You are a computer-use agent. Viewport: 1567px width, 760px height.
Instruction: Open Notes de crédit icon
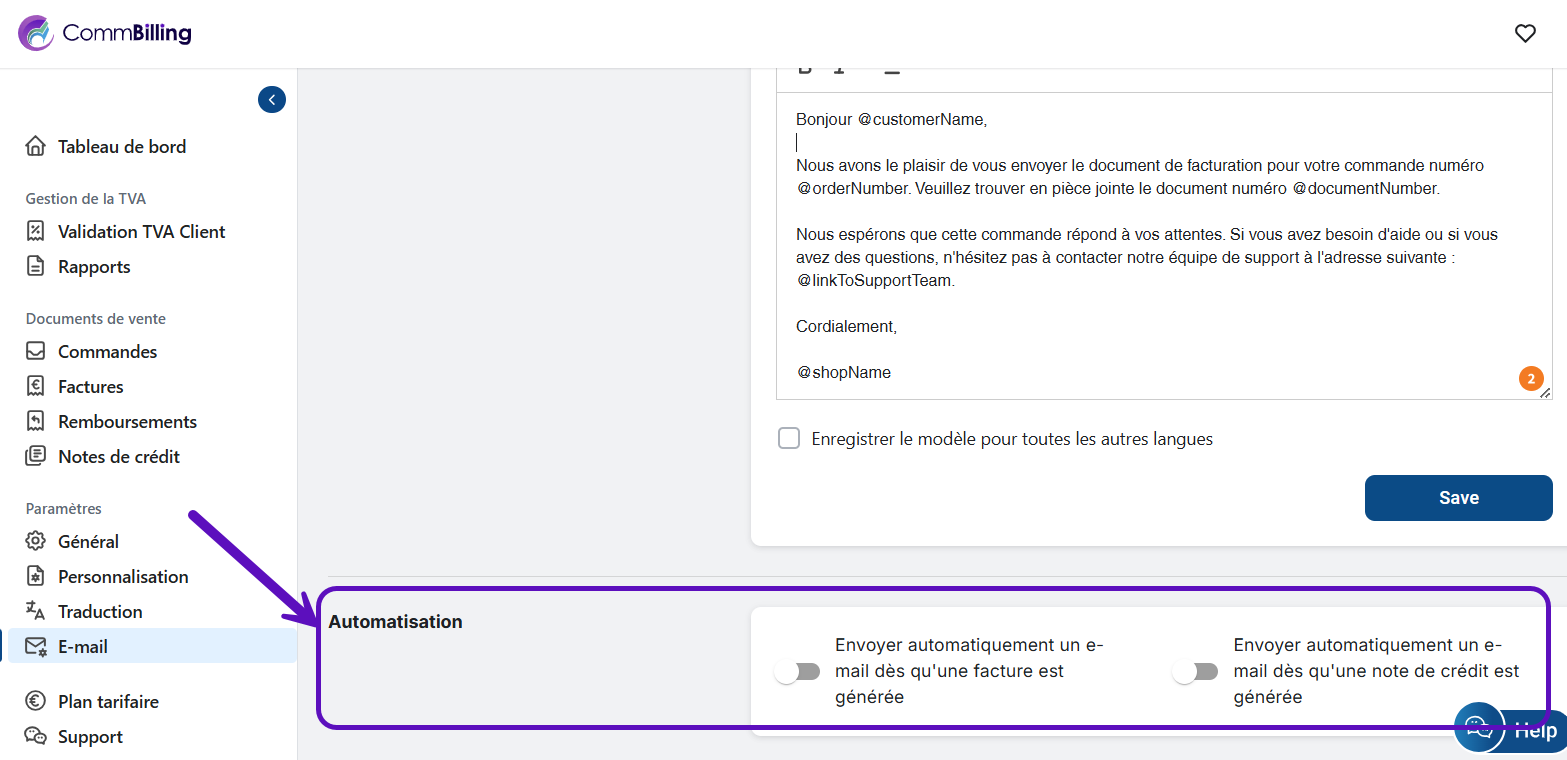pyautogui.click(x=35, y=457)
